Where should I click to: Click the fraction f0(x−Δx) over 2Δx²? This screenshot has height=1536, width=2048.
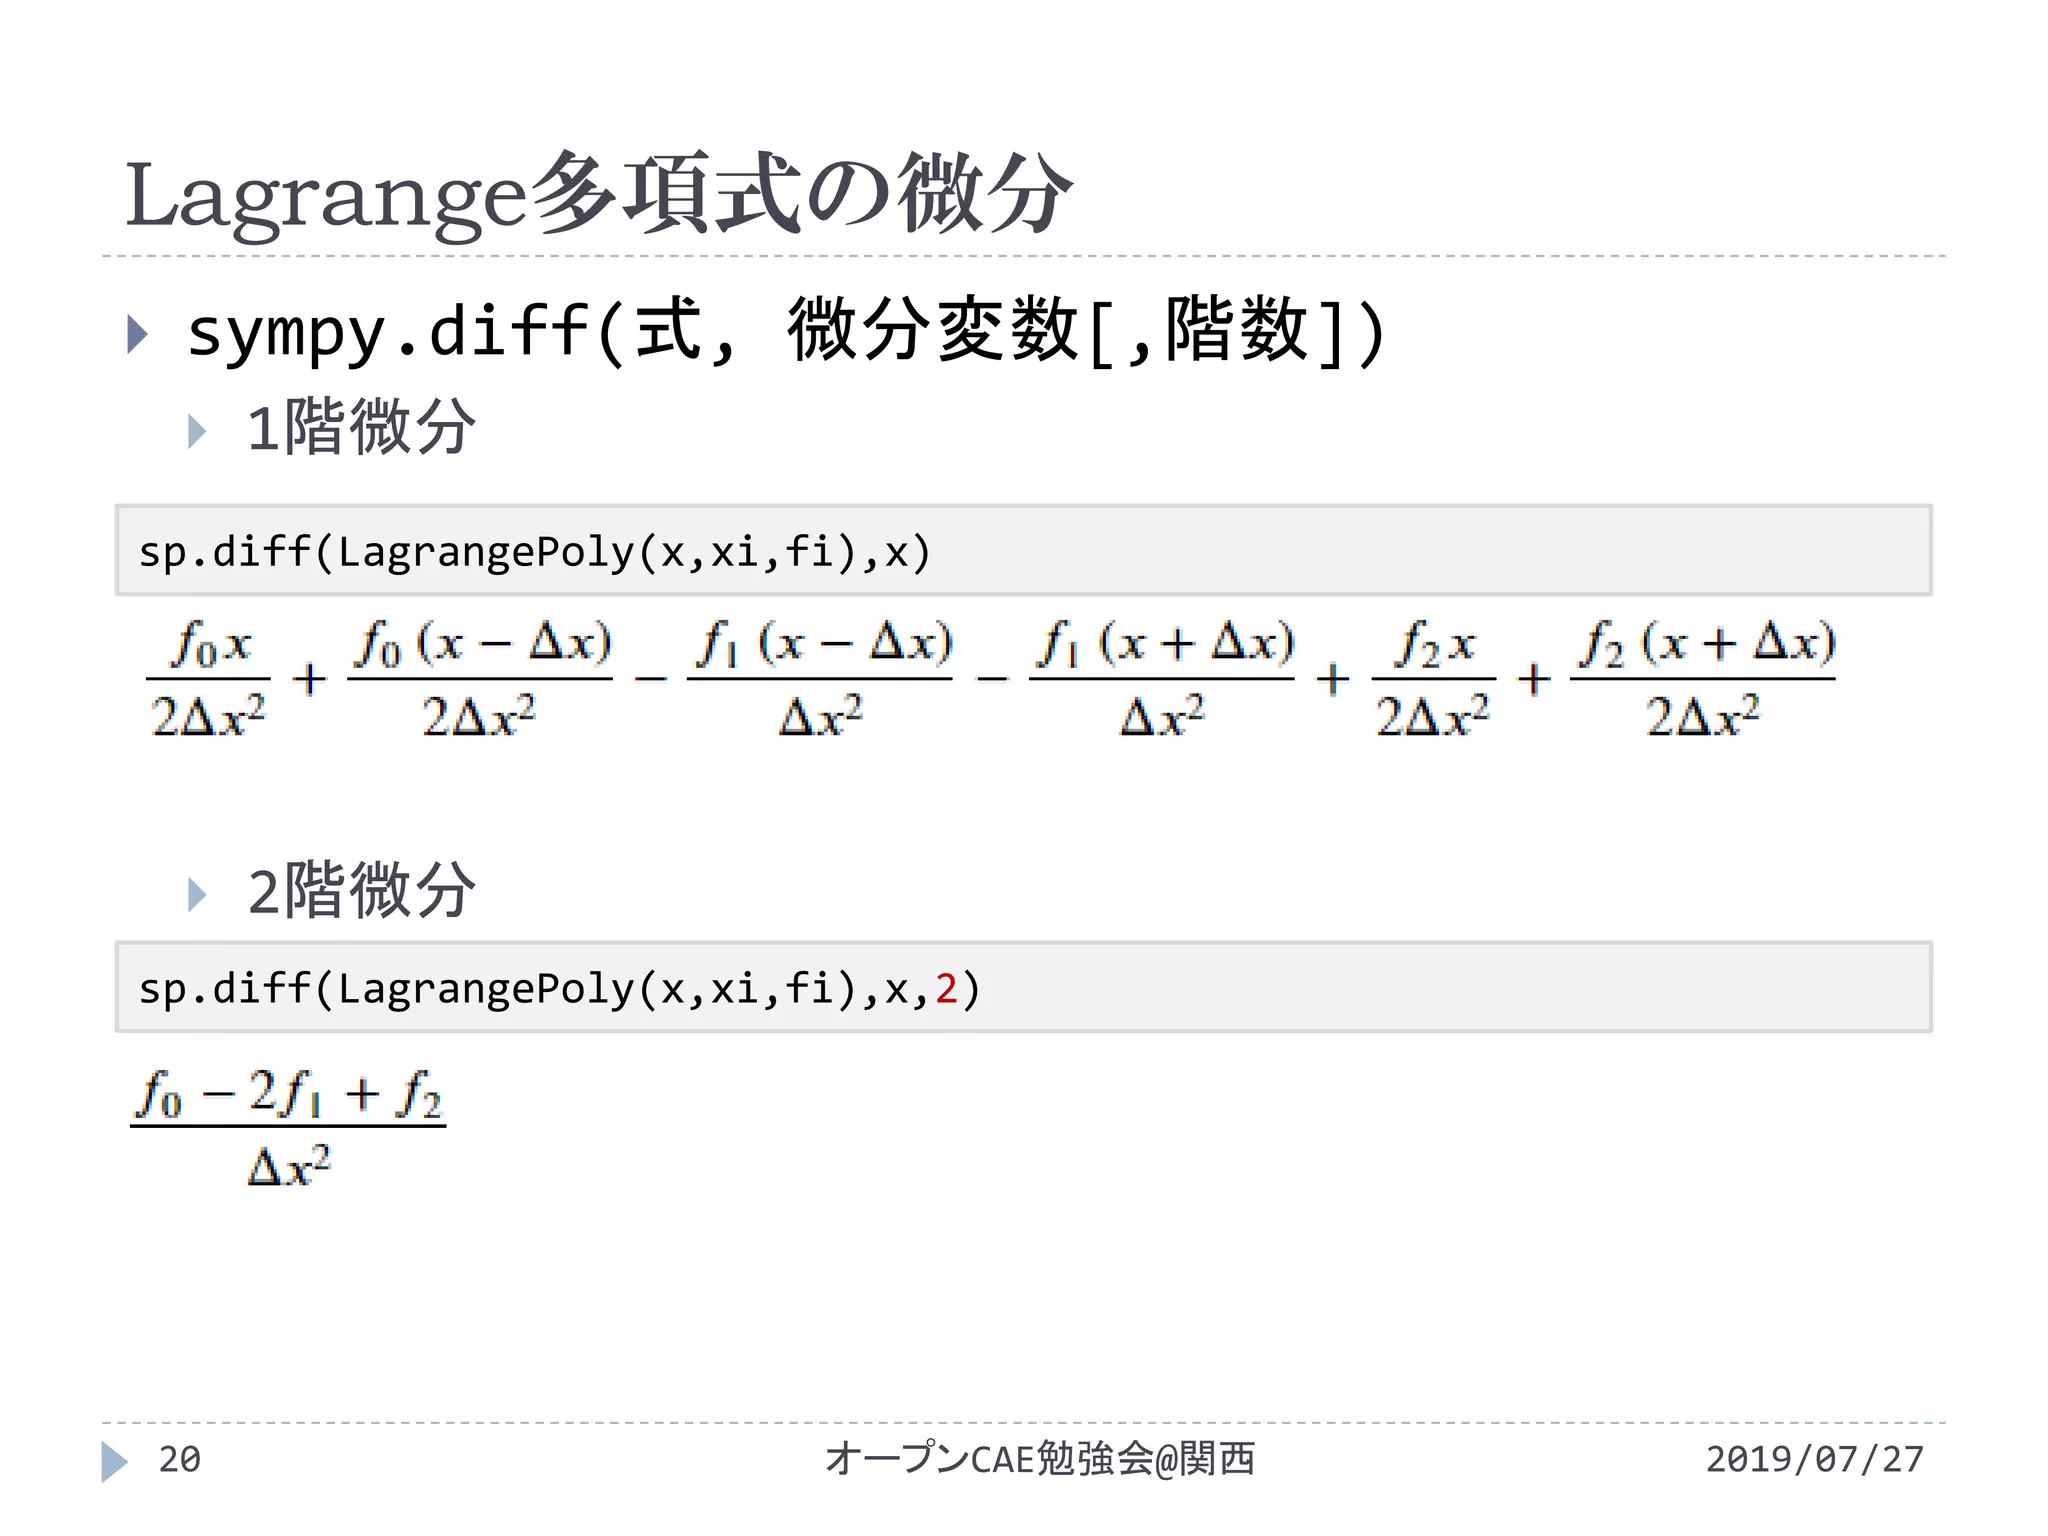click(480, 679)
